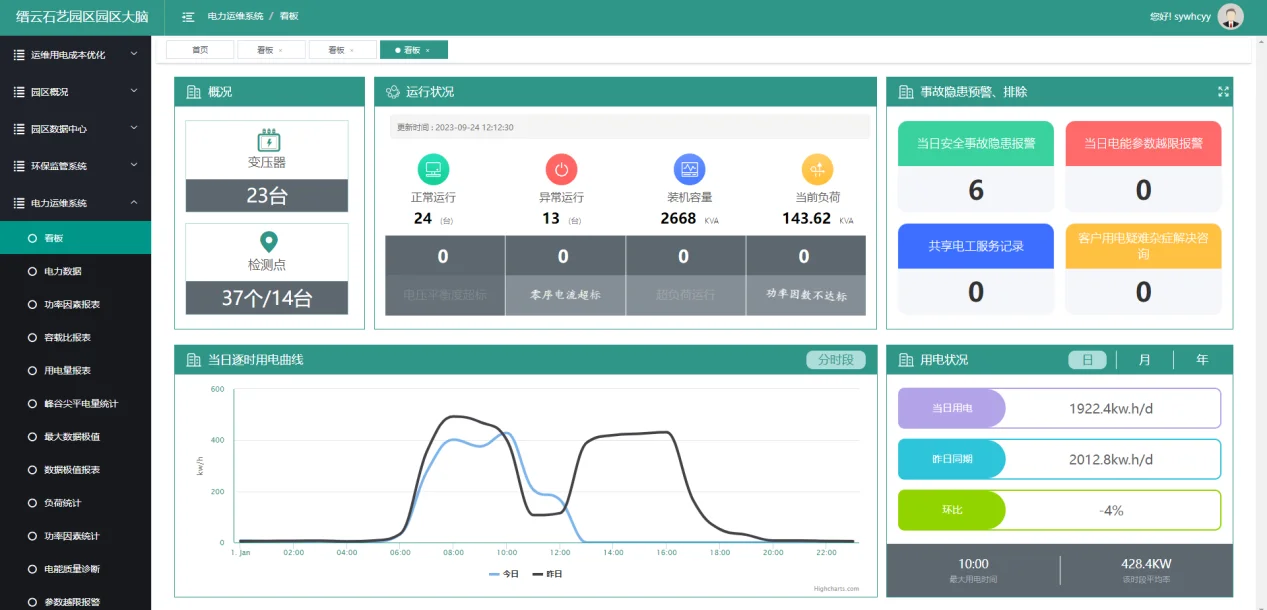The height and width of the screenshot is (610, 1267).
Task: Expand 园区数据中心 with its chevron
Action: pos(134,128)
